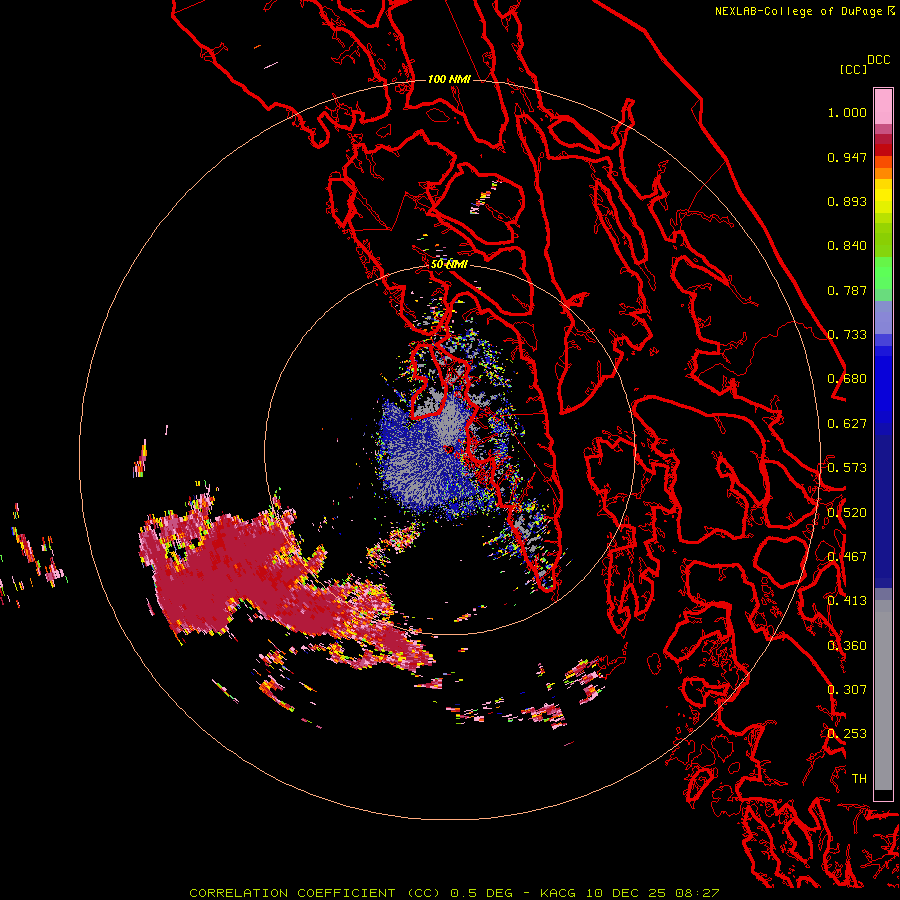The width and height of the screenshot is (900, 900).
Task: Select the 0.787 legend value
Action: point(847,290)
